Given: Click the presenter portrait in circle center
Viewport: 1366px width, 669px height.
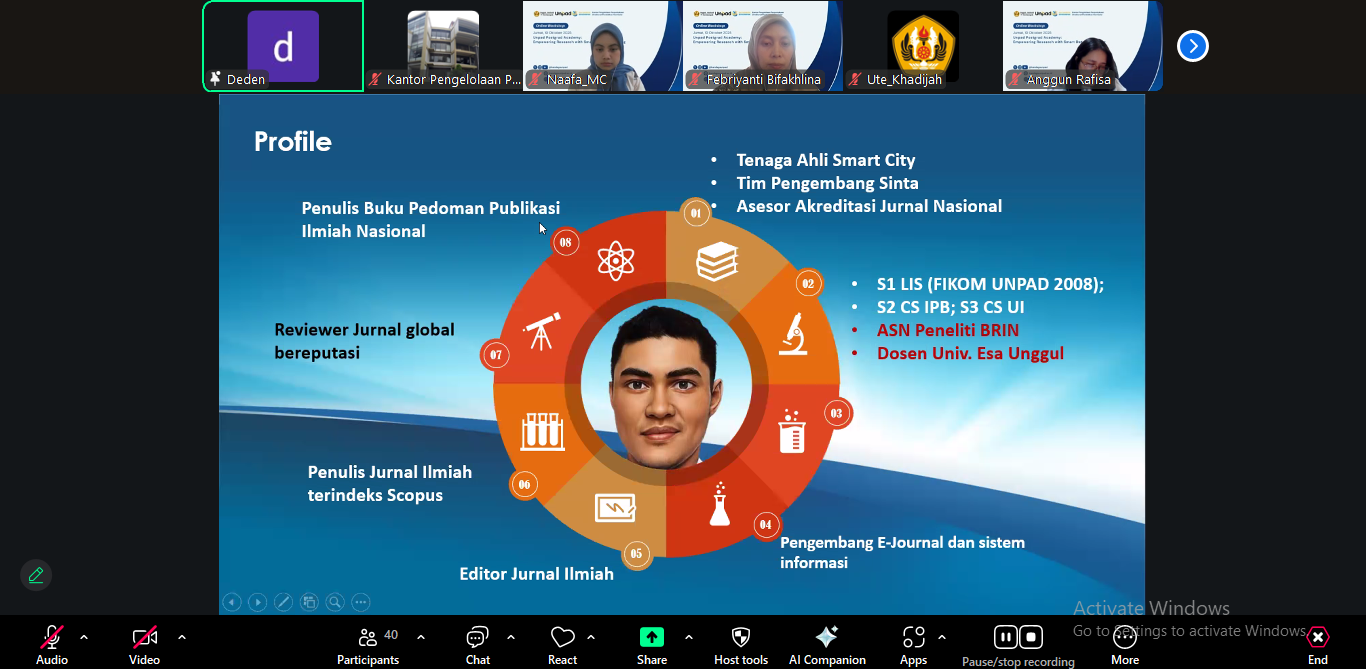Looking at the screenshot, I should click(666, 383).
